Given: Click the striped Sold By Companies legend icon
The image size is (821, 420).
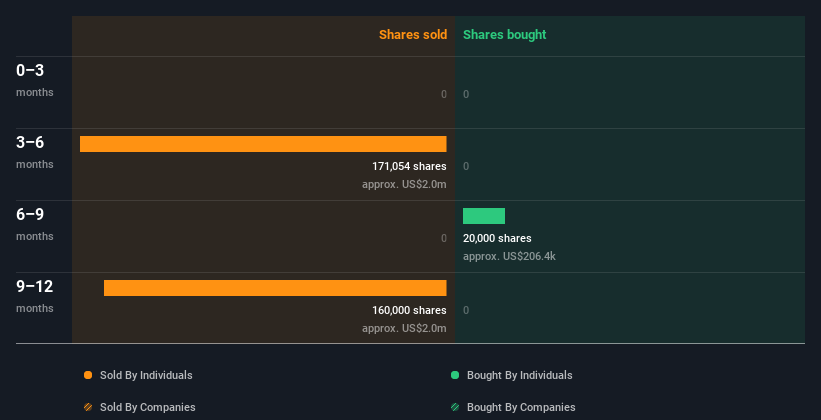Looking at the screenshot, I should (88, 407).
